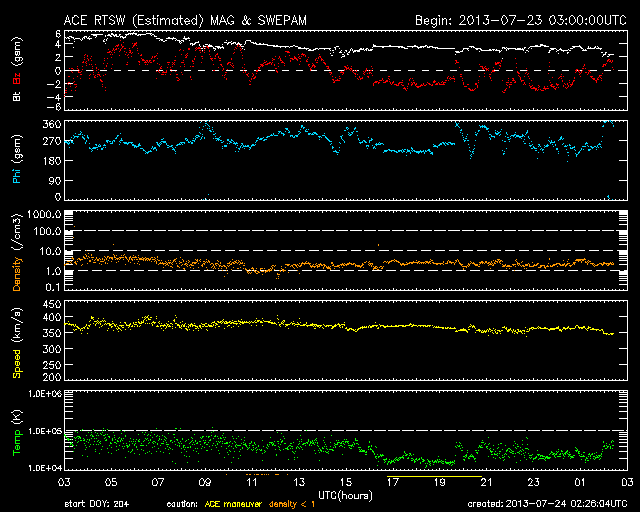This screenshot has height=512, width=640.
Task: Click the yellow Speed (km/s) axis label
Action: click(x=17, y=340)
